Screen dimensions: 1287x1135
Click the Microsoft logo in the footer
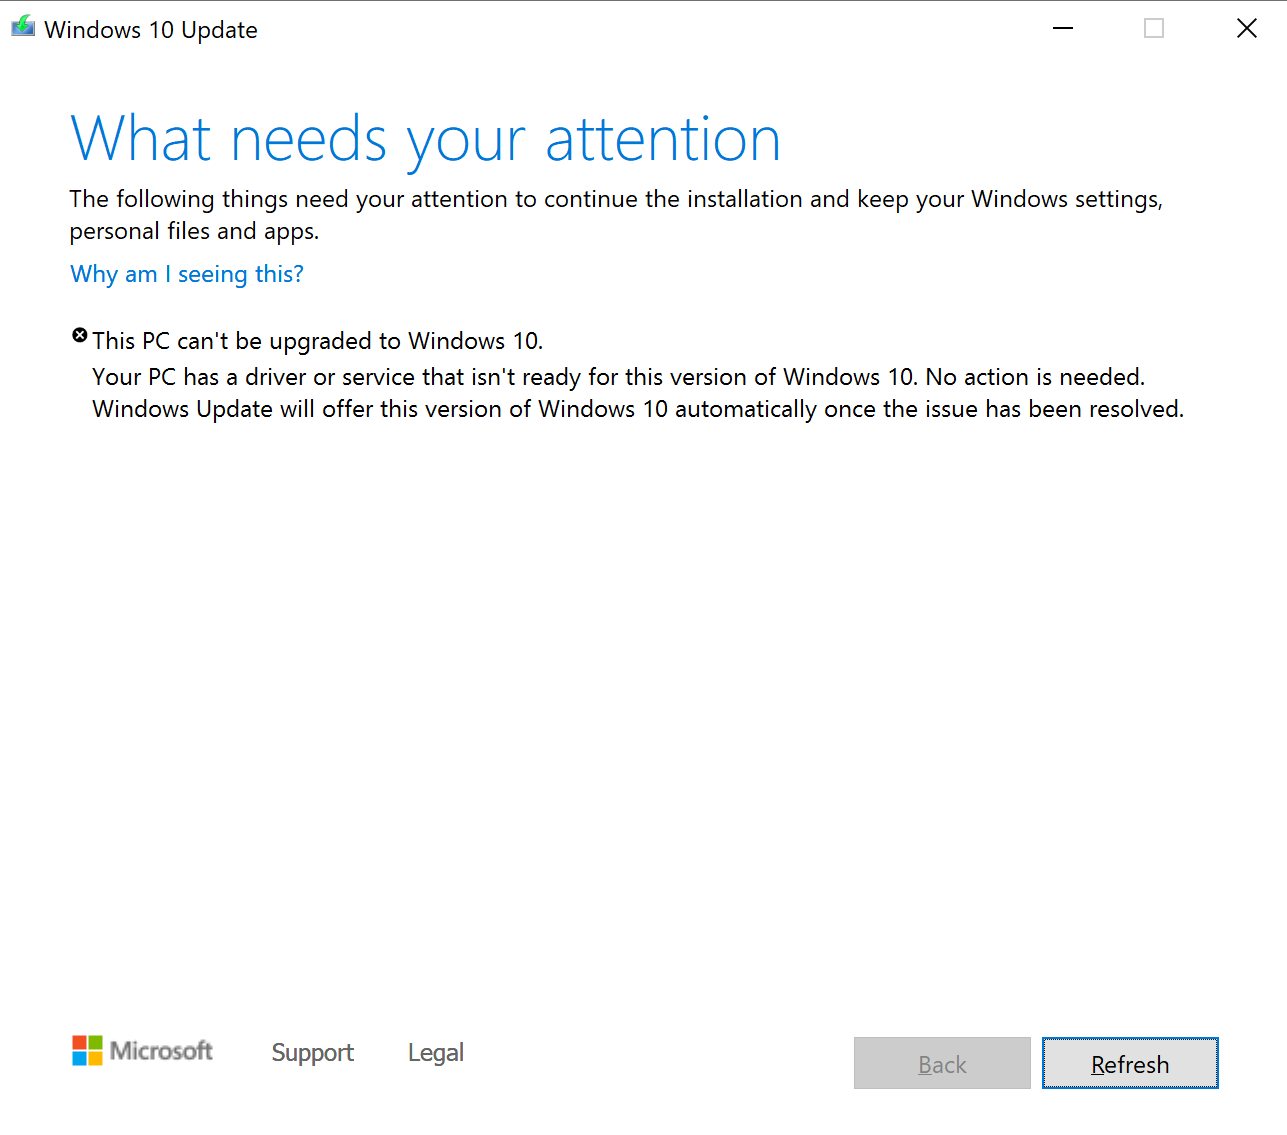pyautogui.click(x=141, y=1051)
